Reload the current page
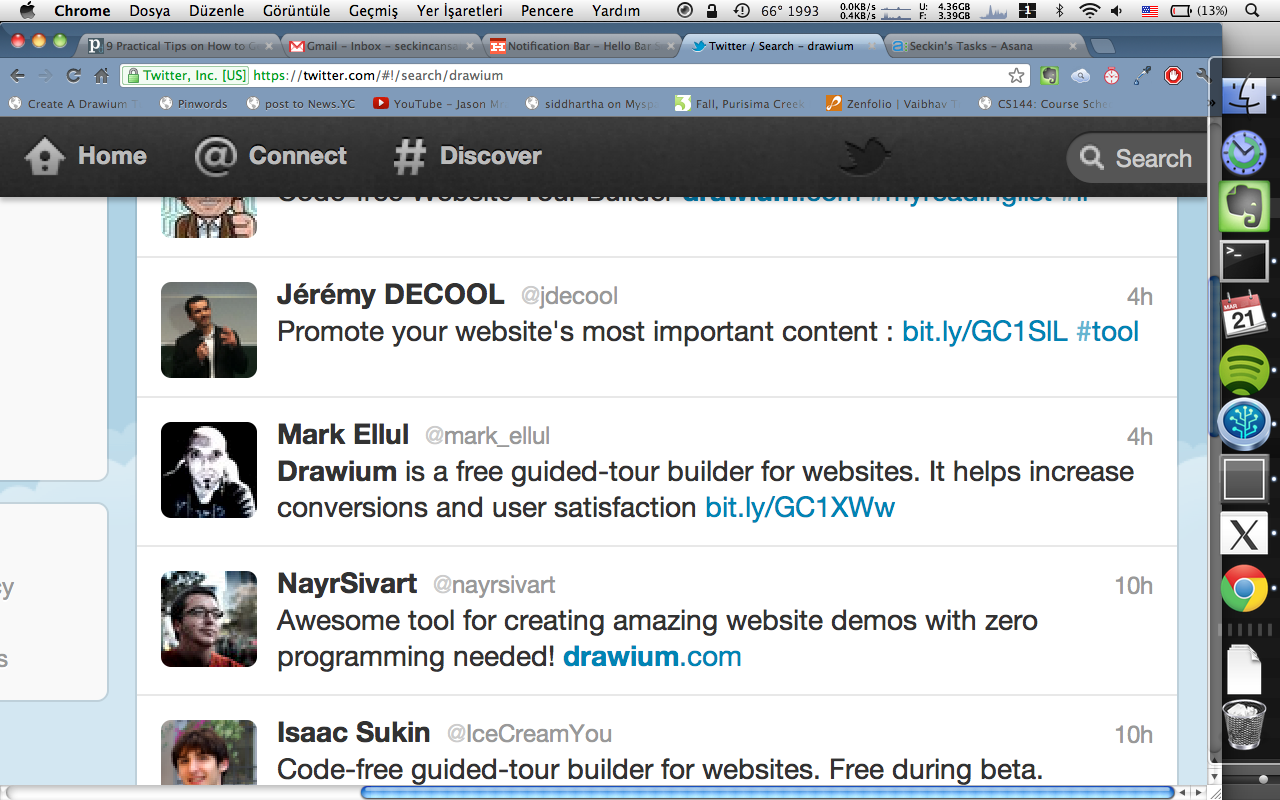This screenshot has width=1280, height=800. [x=74, y=76]
